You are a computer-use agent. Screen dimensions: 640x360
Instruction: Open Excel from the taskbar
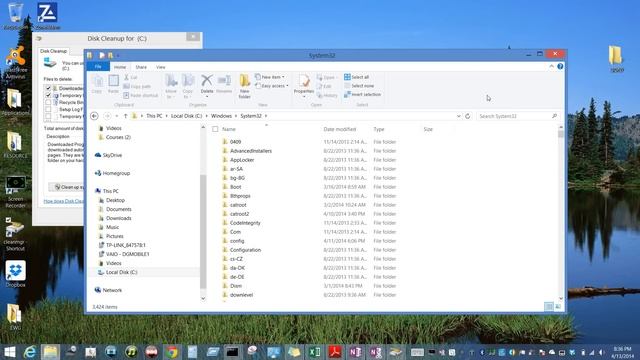click(315, 352)
